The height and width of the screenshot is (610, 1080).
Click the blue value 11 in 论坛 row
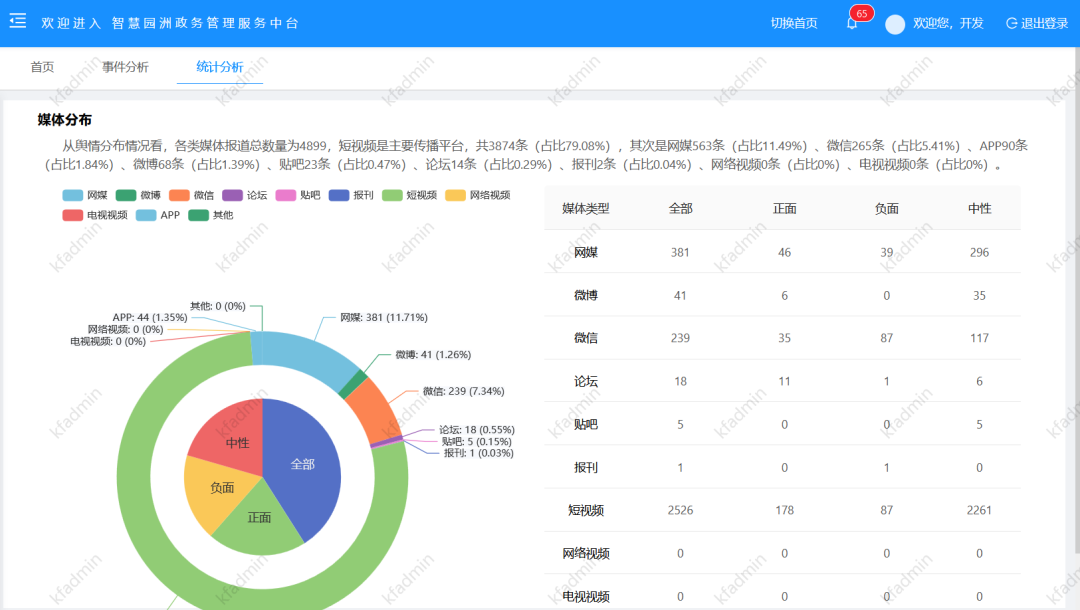[785, 381]
